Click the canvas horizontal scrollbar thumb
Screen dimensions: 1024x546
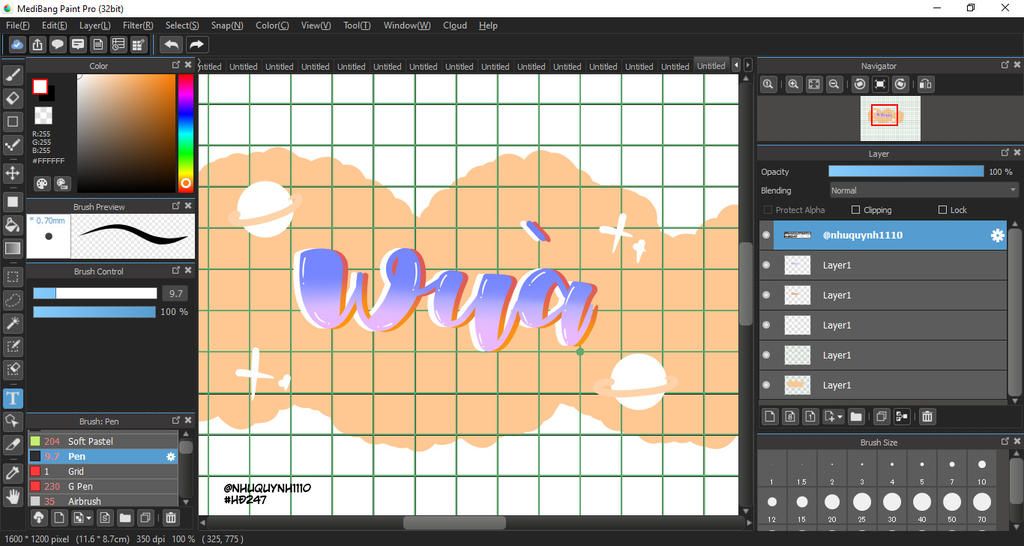(455, 522)
